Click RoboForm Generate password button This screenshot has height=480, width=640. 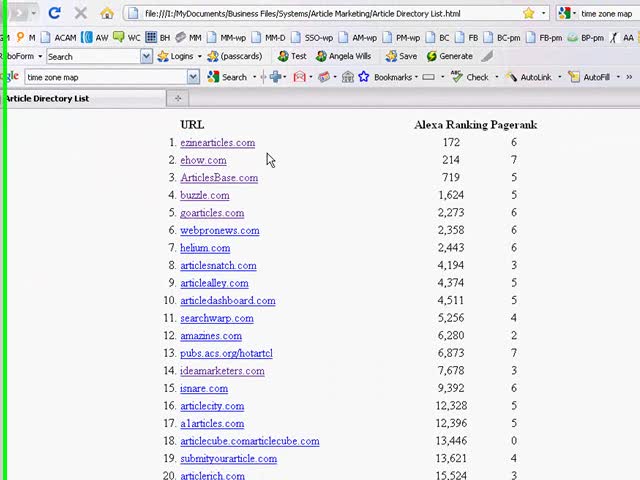(x=449, y=56)
